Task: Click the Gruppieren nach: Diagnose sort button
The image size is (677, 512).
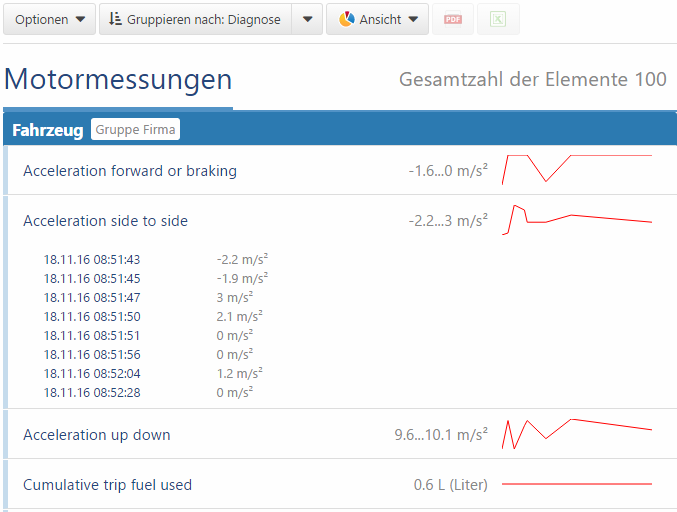Action: [x=196, y=19]
